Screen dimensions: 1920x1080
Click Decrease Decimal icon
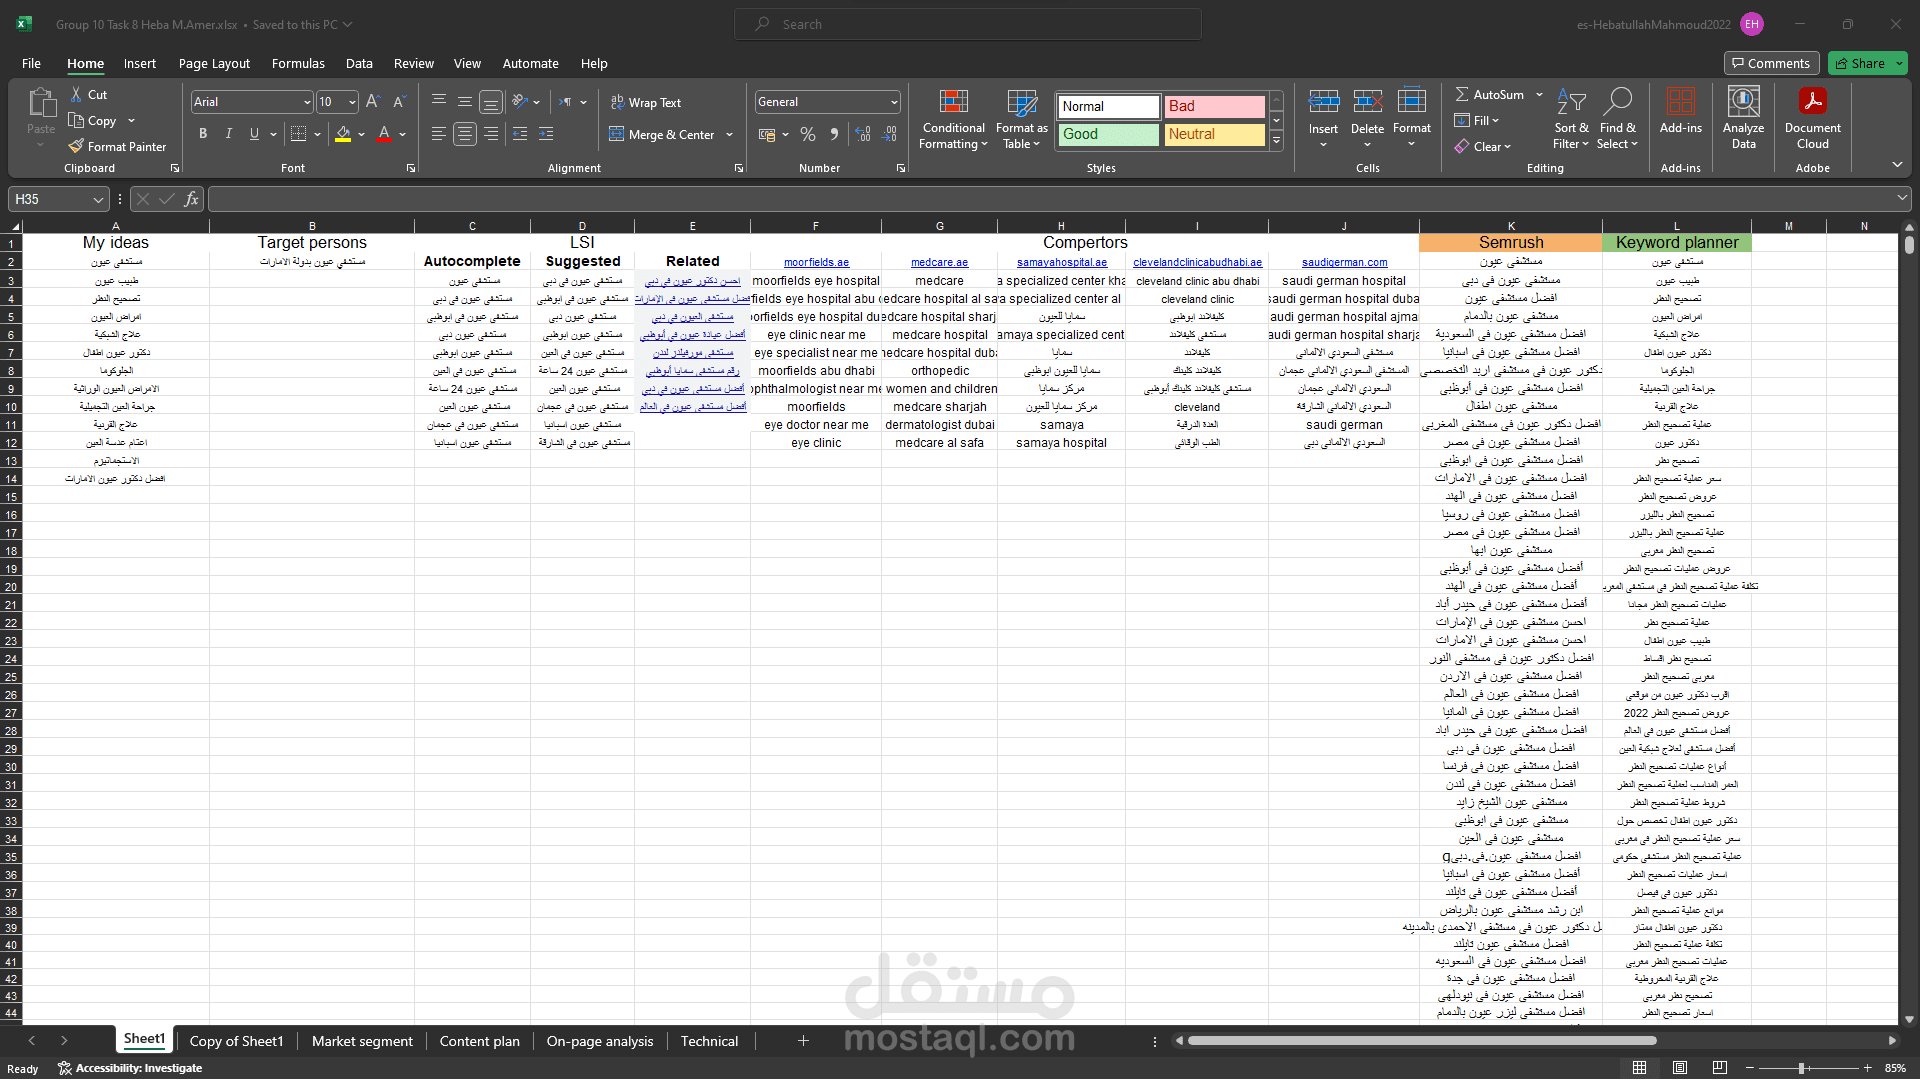tap(889, 134)
